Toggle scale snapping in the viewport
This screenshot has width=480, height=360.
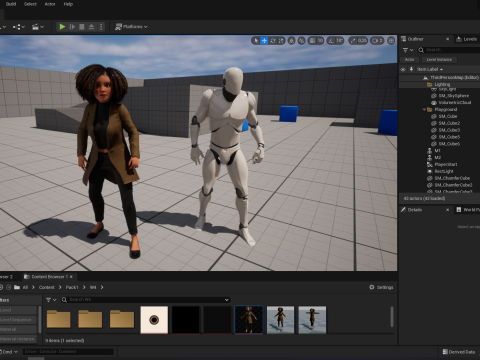click(353, 41)
